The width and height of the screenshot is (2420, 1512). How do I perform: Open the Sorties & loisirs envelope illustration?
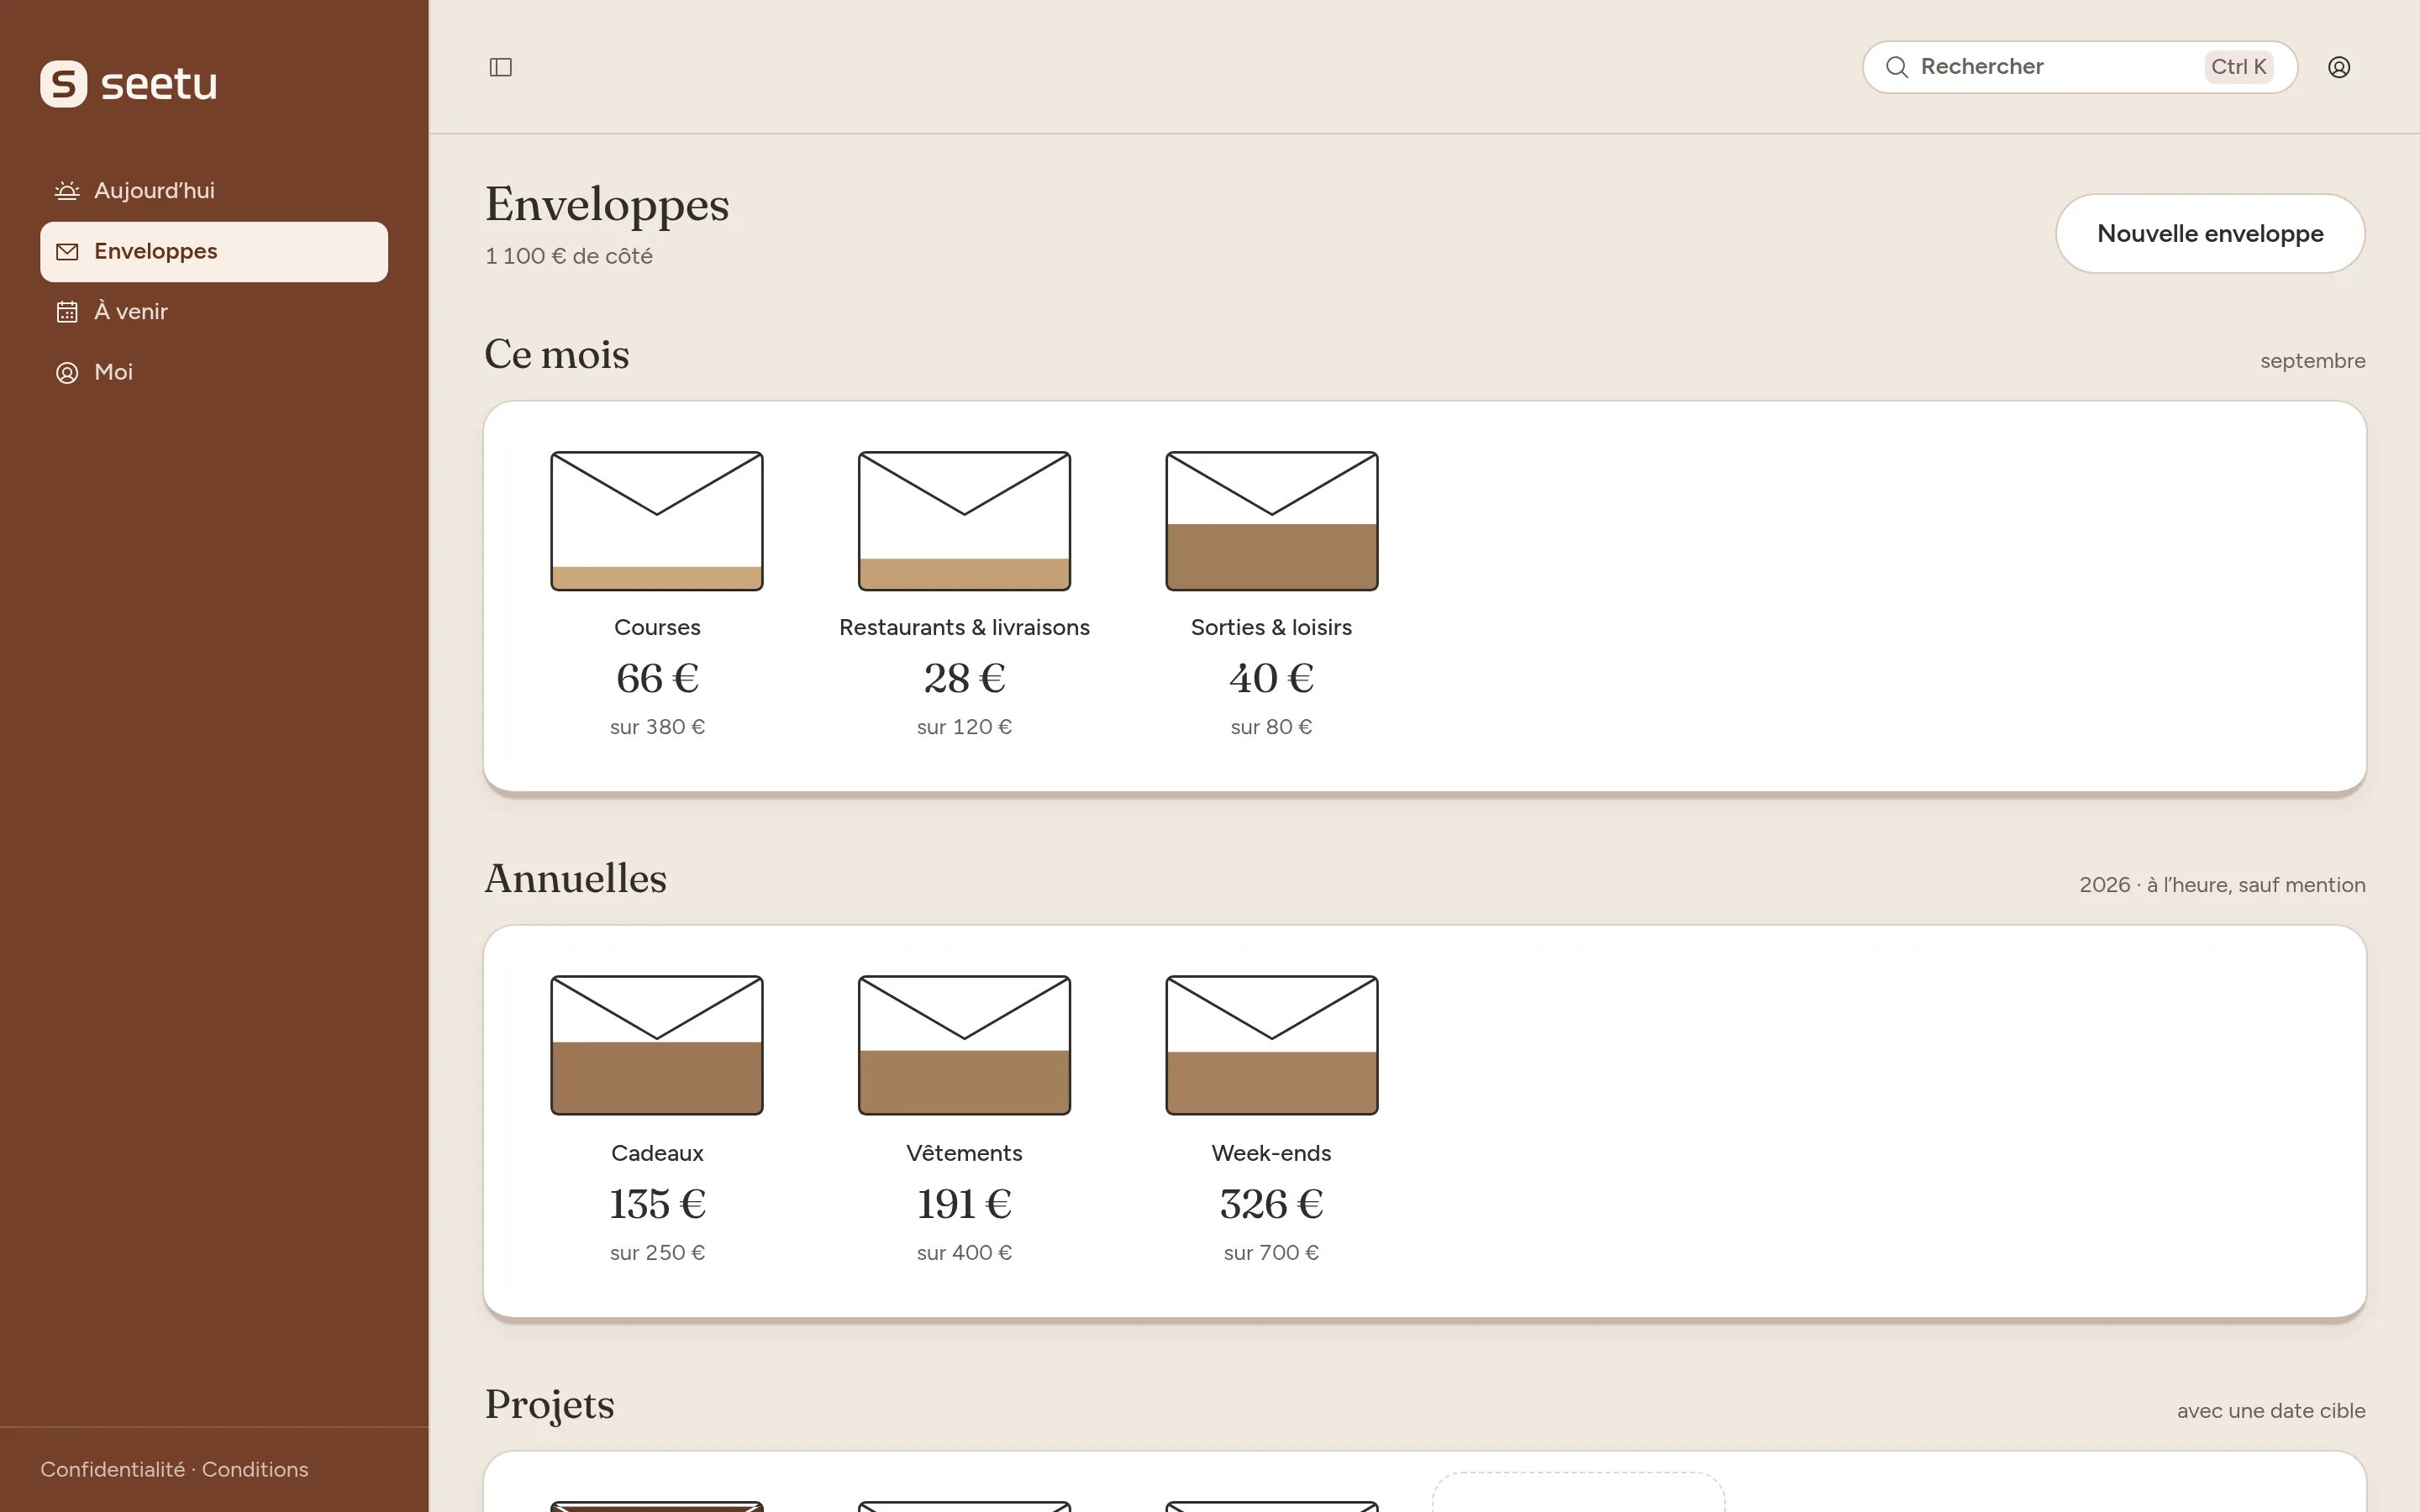1272,521
